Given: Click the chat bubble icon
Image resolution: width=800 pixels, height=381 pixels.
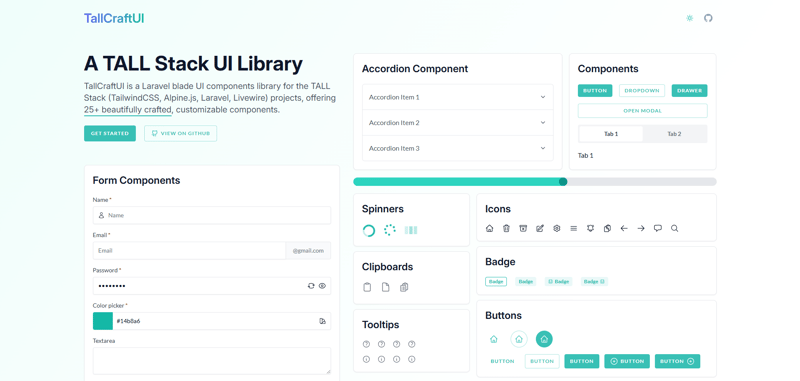Looking at the screenshot, I should tap(658, 228).
